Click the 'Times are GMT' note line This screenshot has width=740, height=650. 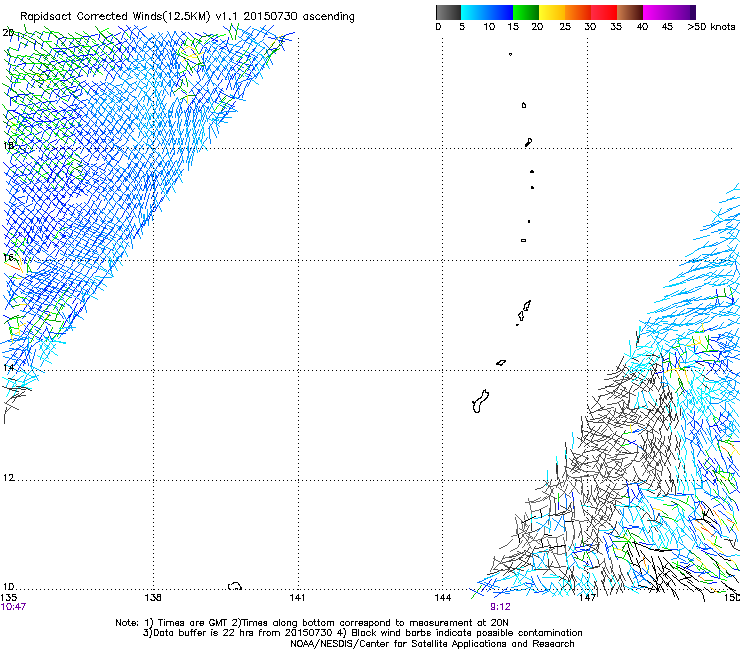312,623
